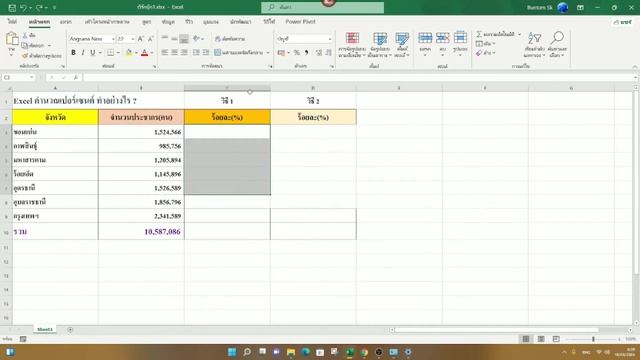640x360 pixels.
Task: Toggle bold formatting
Action: pos(73,53)
